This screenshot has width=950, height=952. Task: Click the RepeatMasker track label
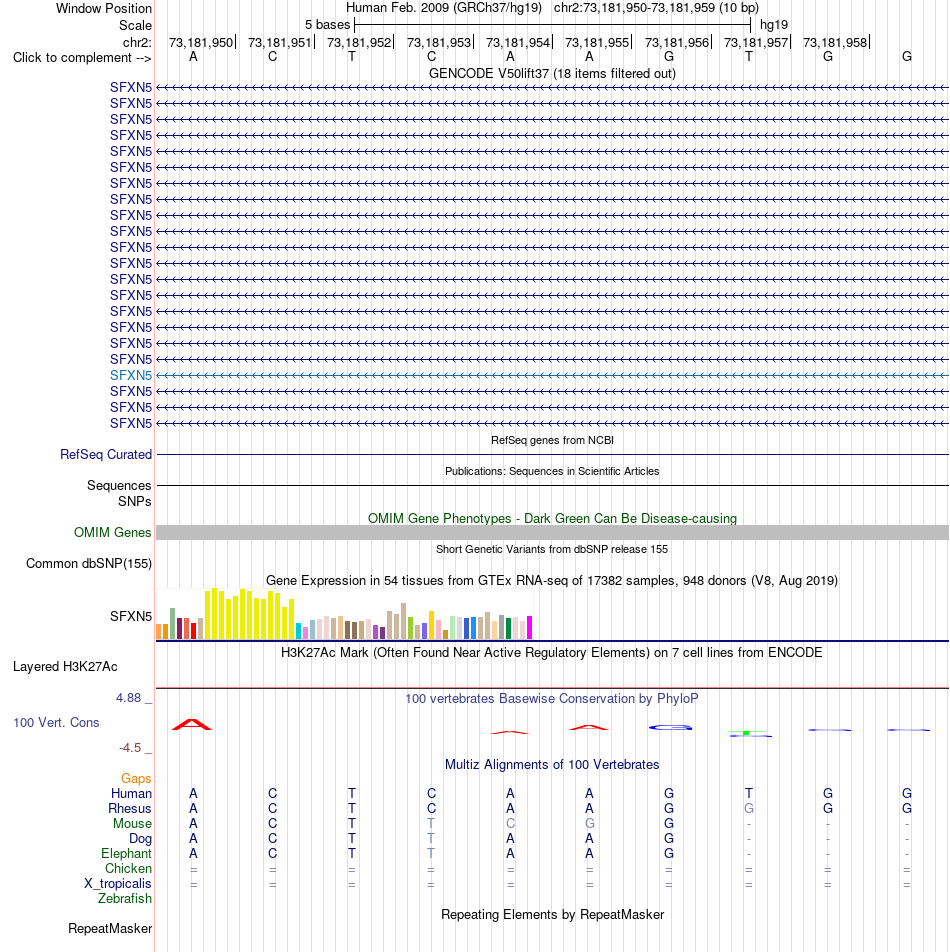[110, 929]
